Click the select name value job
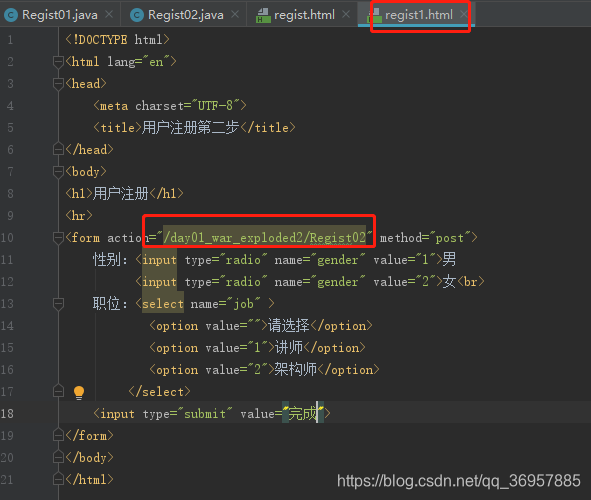Image resolution: width=591 pixels, height=500 pixels. [243, 304]
